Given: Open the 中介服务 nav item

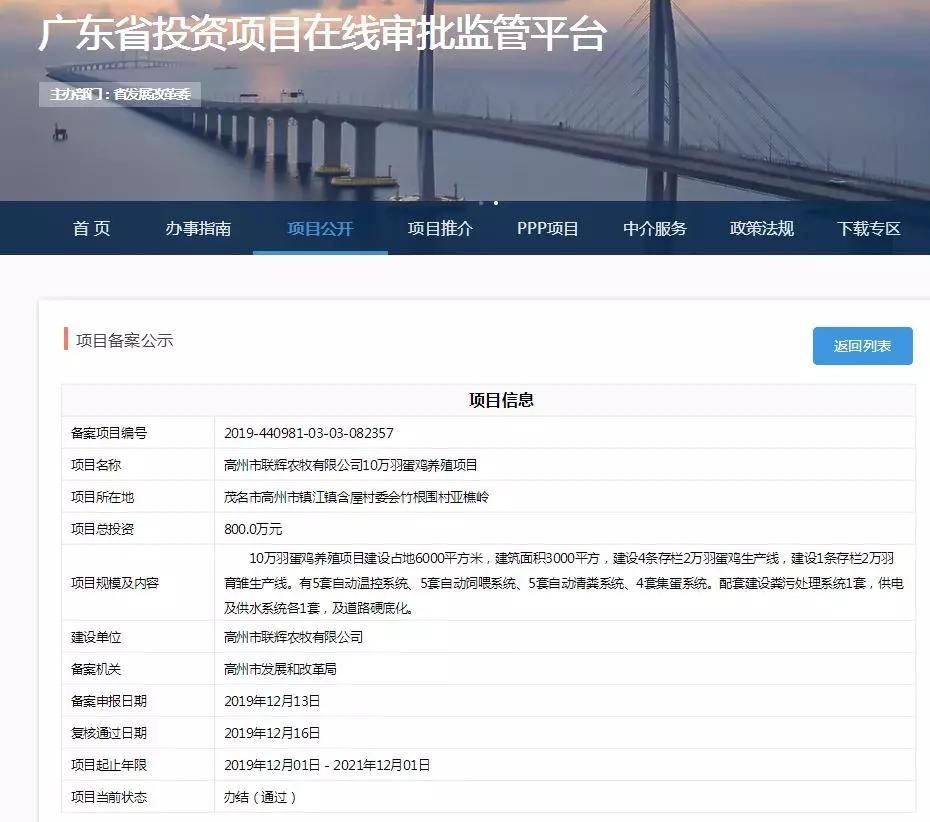Looking at the screenshot, I should [655, 228].
